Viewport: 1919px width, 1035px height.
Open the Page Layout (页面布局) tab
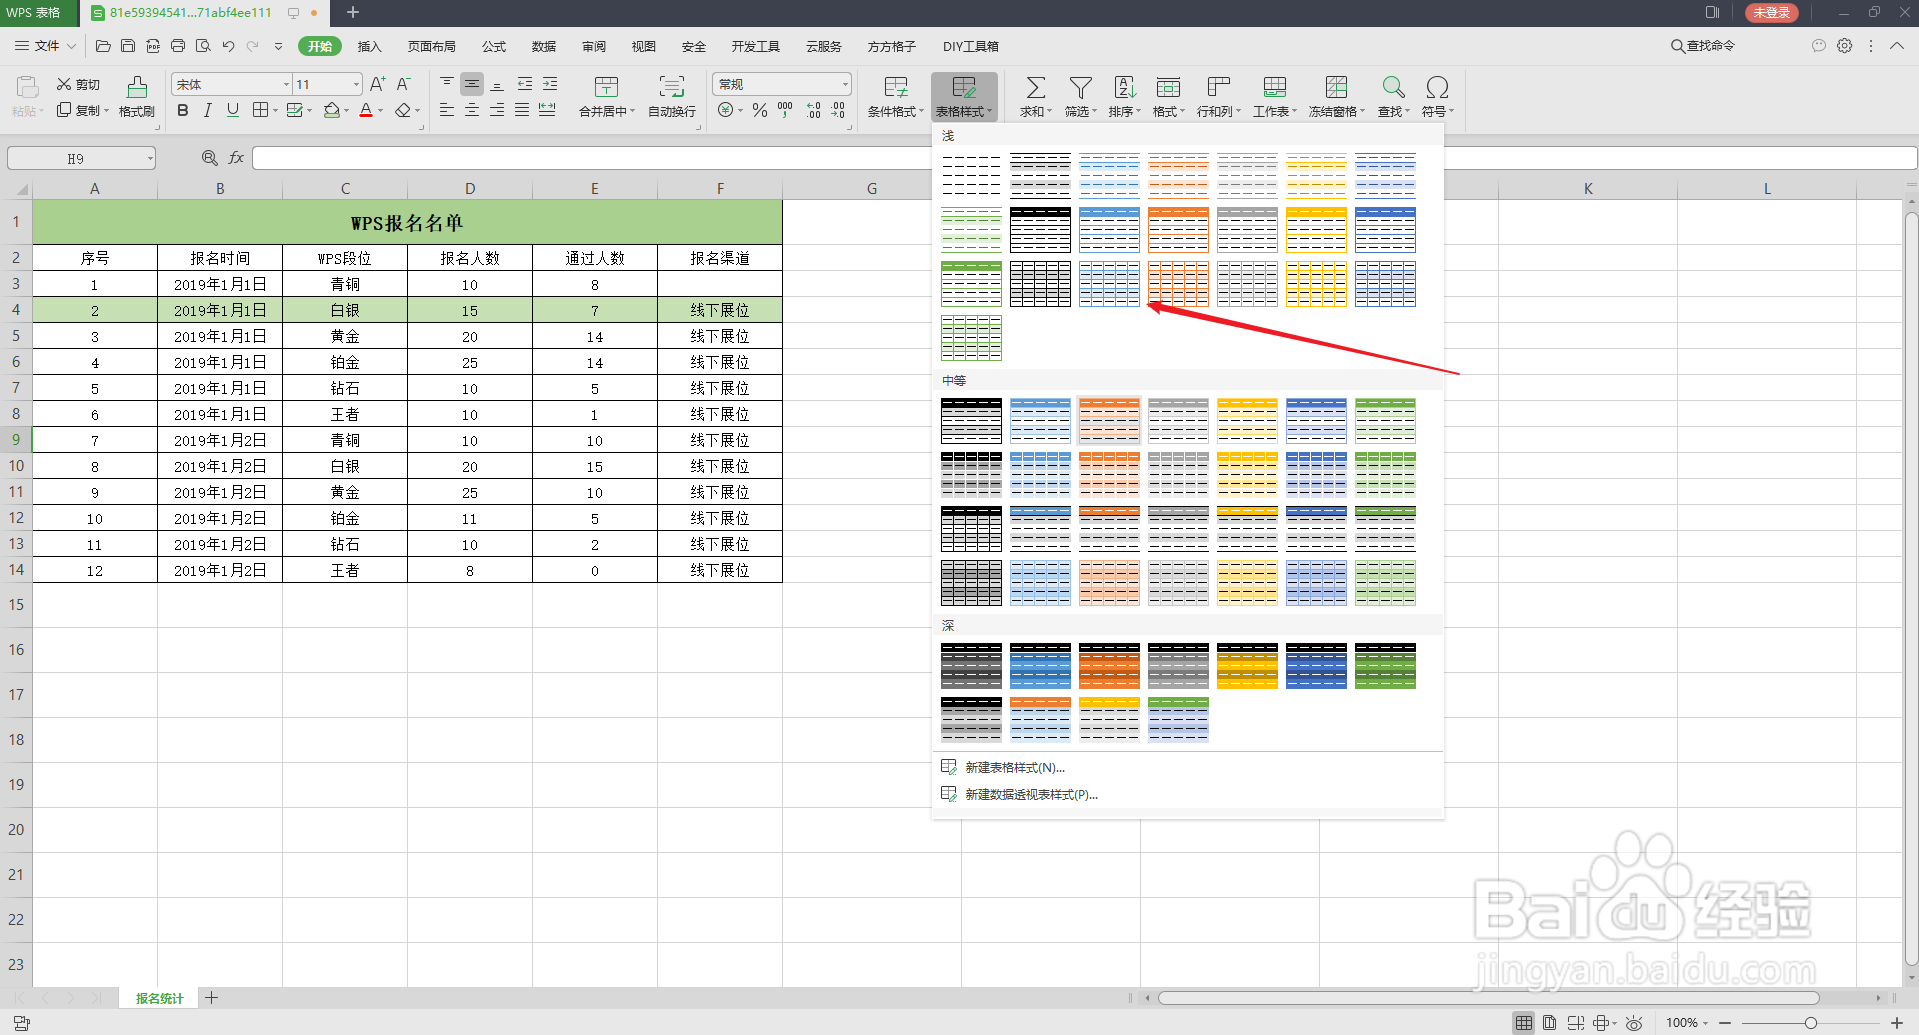pyautogui.click(x=432, y=46)
